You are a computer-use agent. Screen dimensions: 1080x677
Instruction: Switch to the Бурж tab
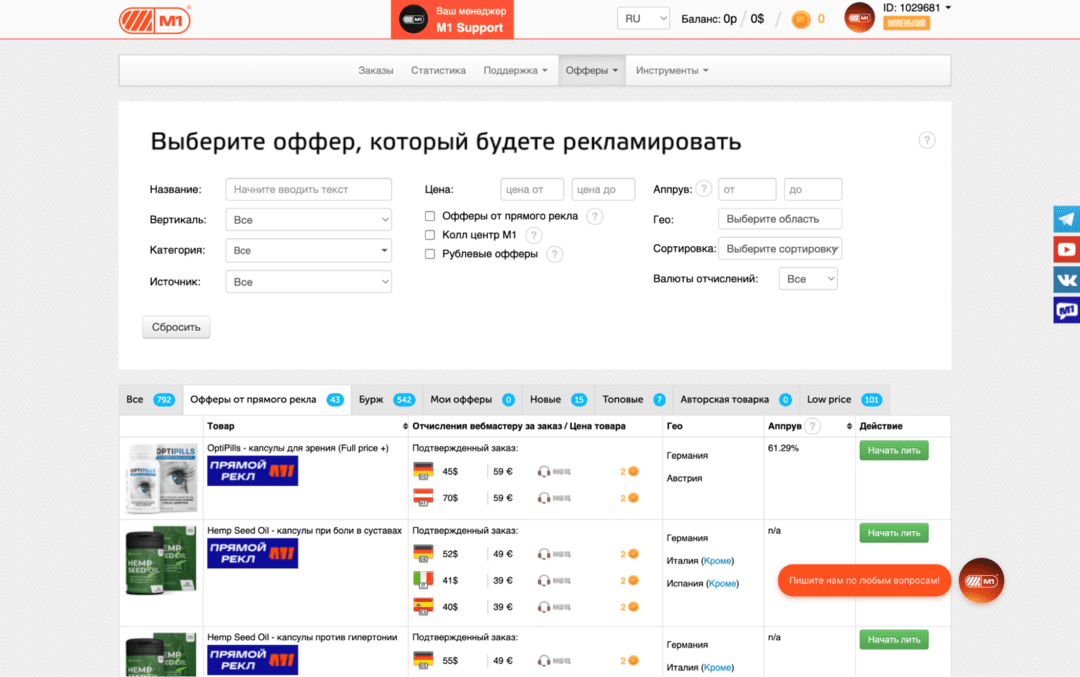tap(386, 399)
